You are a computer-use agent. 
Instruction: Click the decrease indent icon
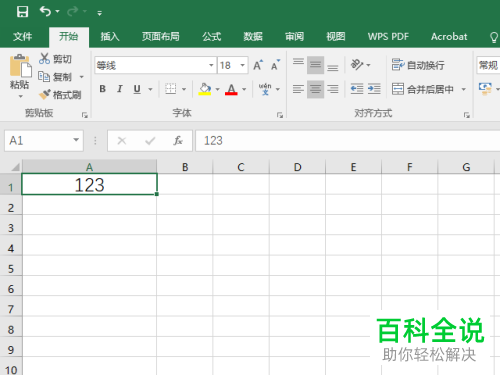pyautogui.click(x=357, y=89)
